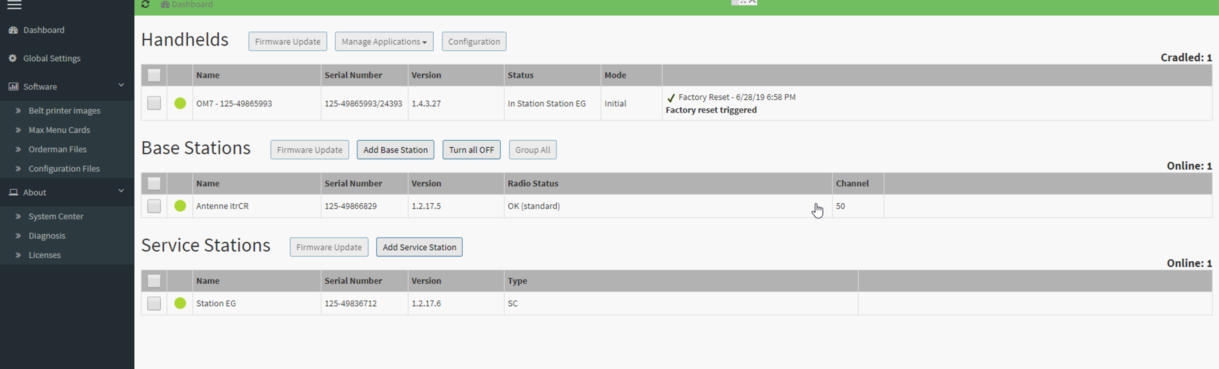
Task: Click Factory Reset checkmark icon
Action: click(671, 98)
